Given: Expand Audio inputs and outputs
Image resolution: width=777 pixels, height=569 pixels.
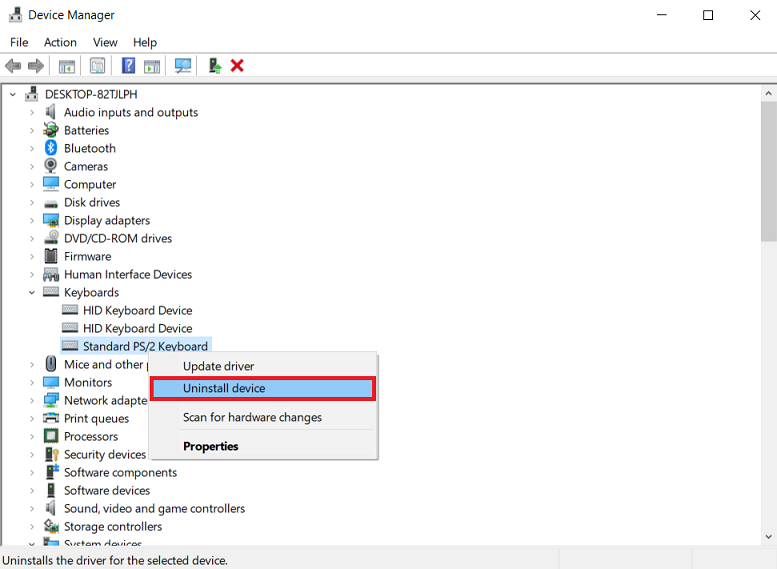Looking at the screenshot, I should click(x=32, y=113).
